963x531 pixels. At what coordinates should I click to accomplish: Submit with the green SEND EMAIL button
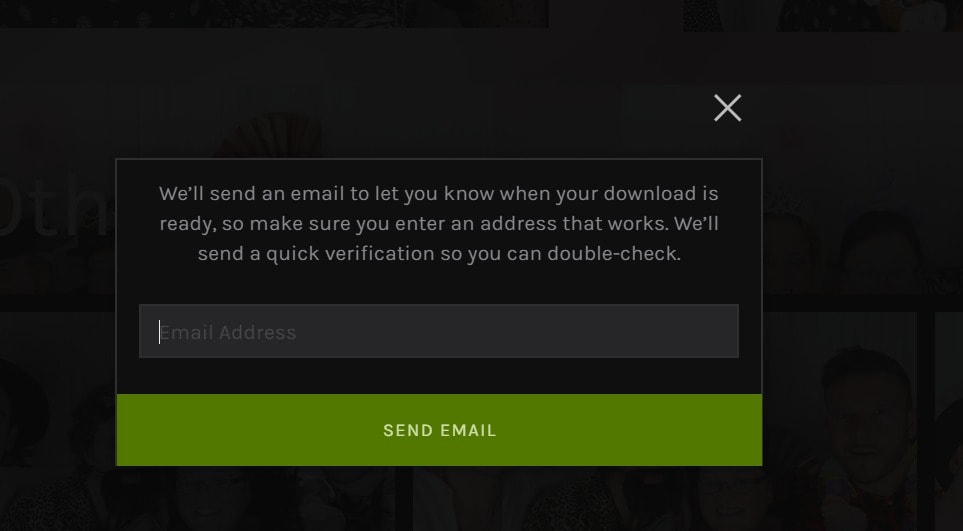pyautogui.click(x=439, y=430)
